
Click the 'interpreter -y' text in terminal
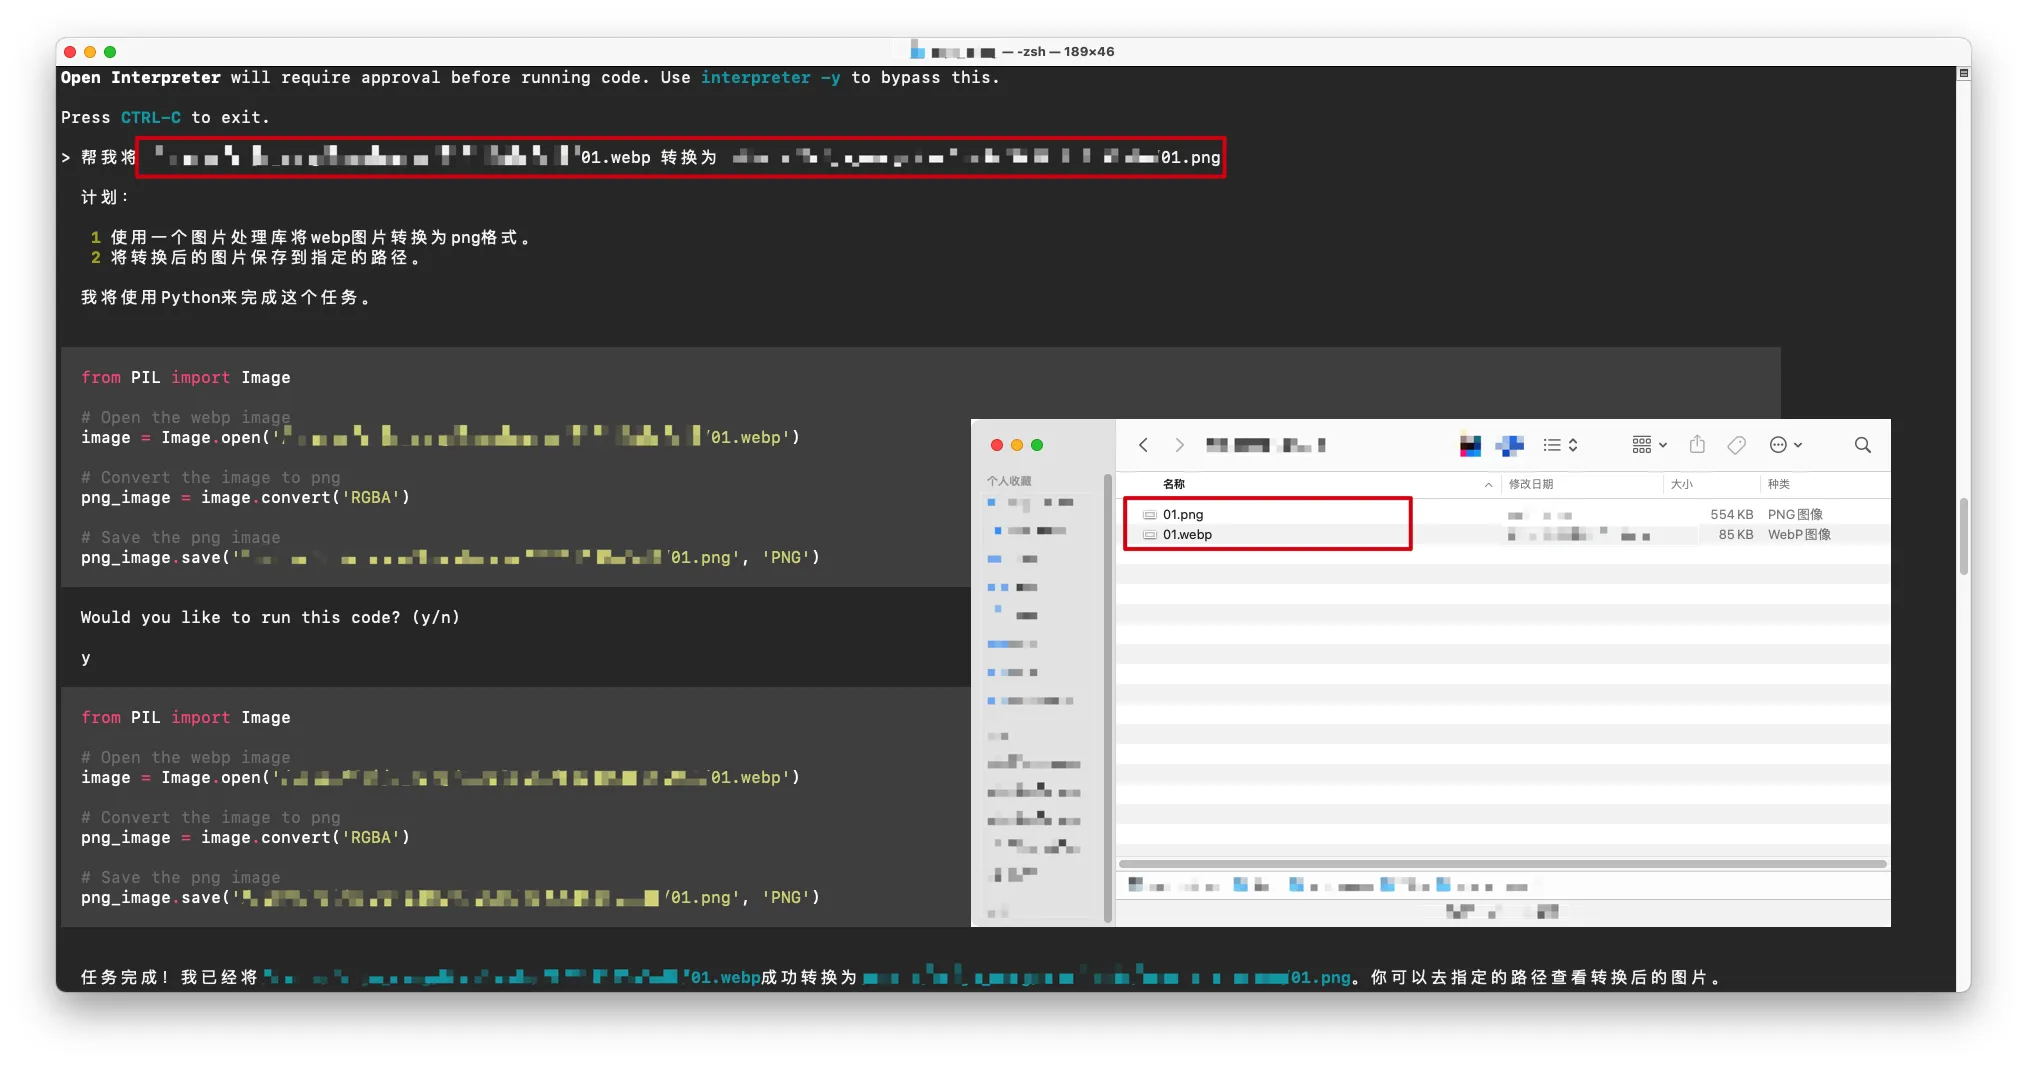coord(770,78)
